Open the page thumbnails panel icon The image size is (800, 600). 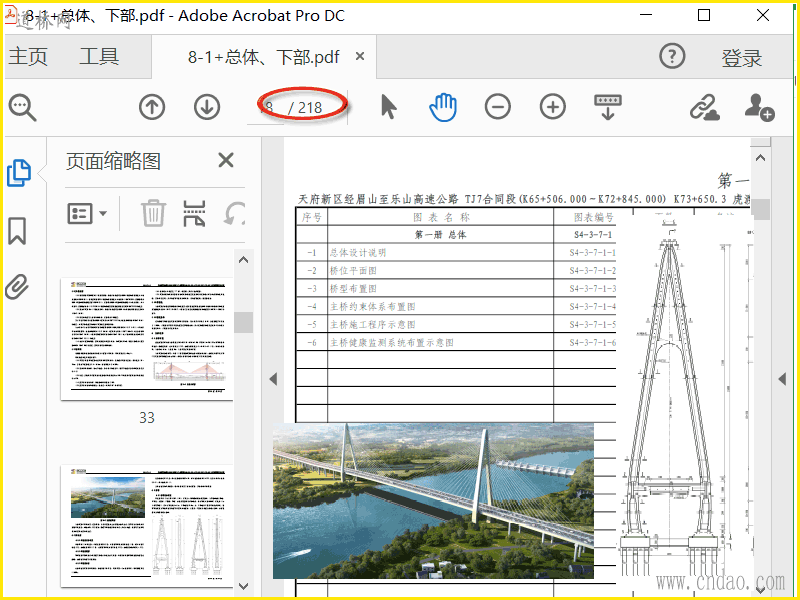pos(19,173)
